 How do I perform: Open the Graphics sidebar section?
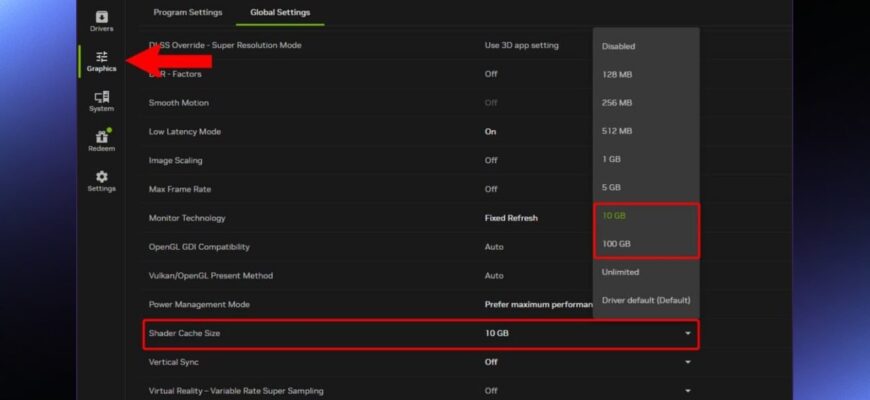[102, 62]
